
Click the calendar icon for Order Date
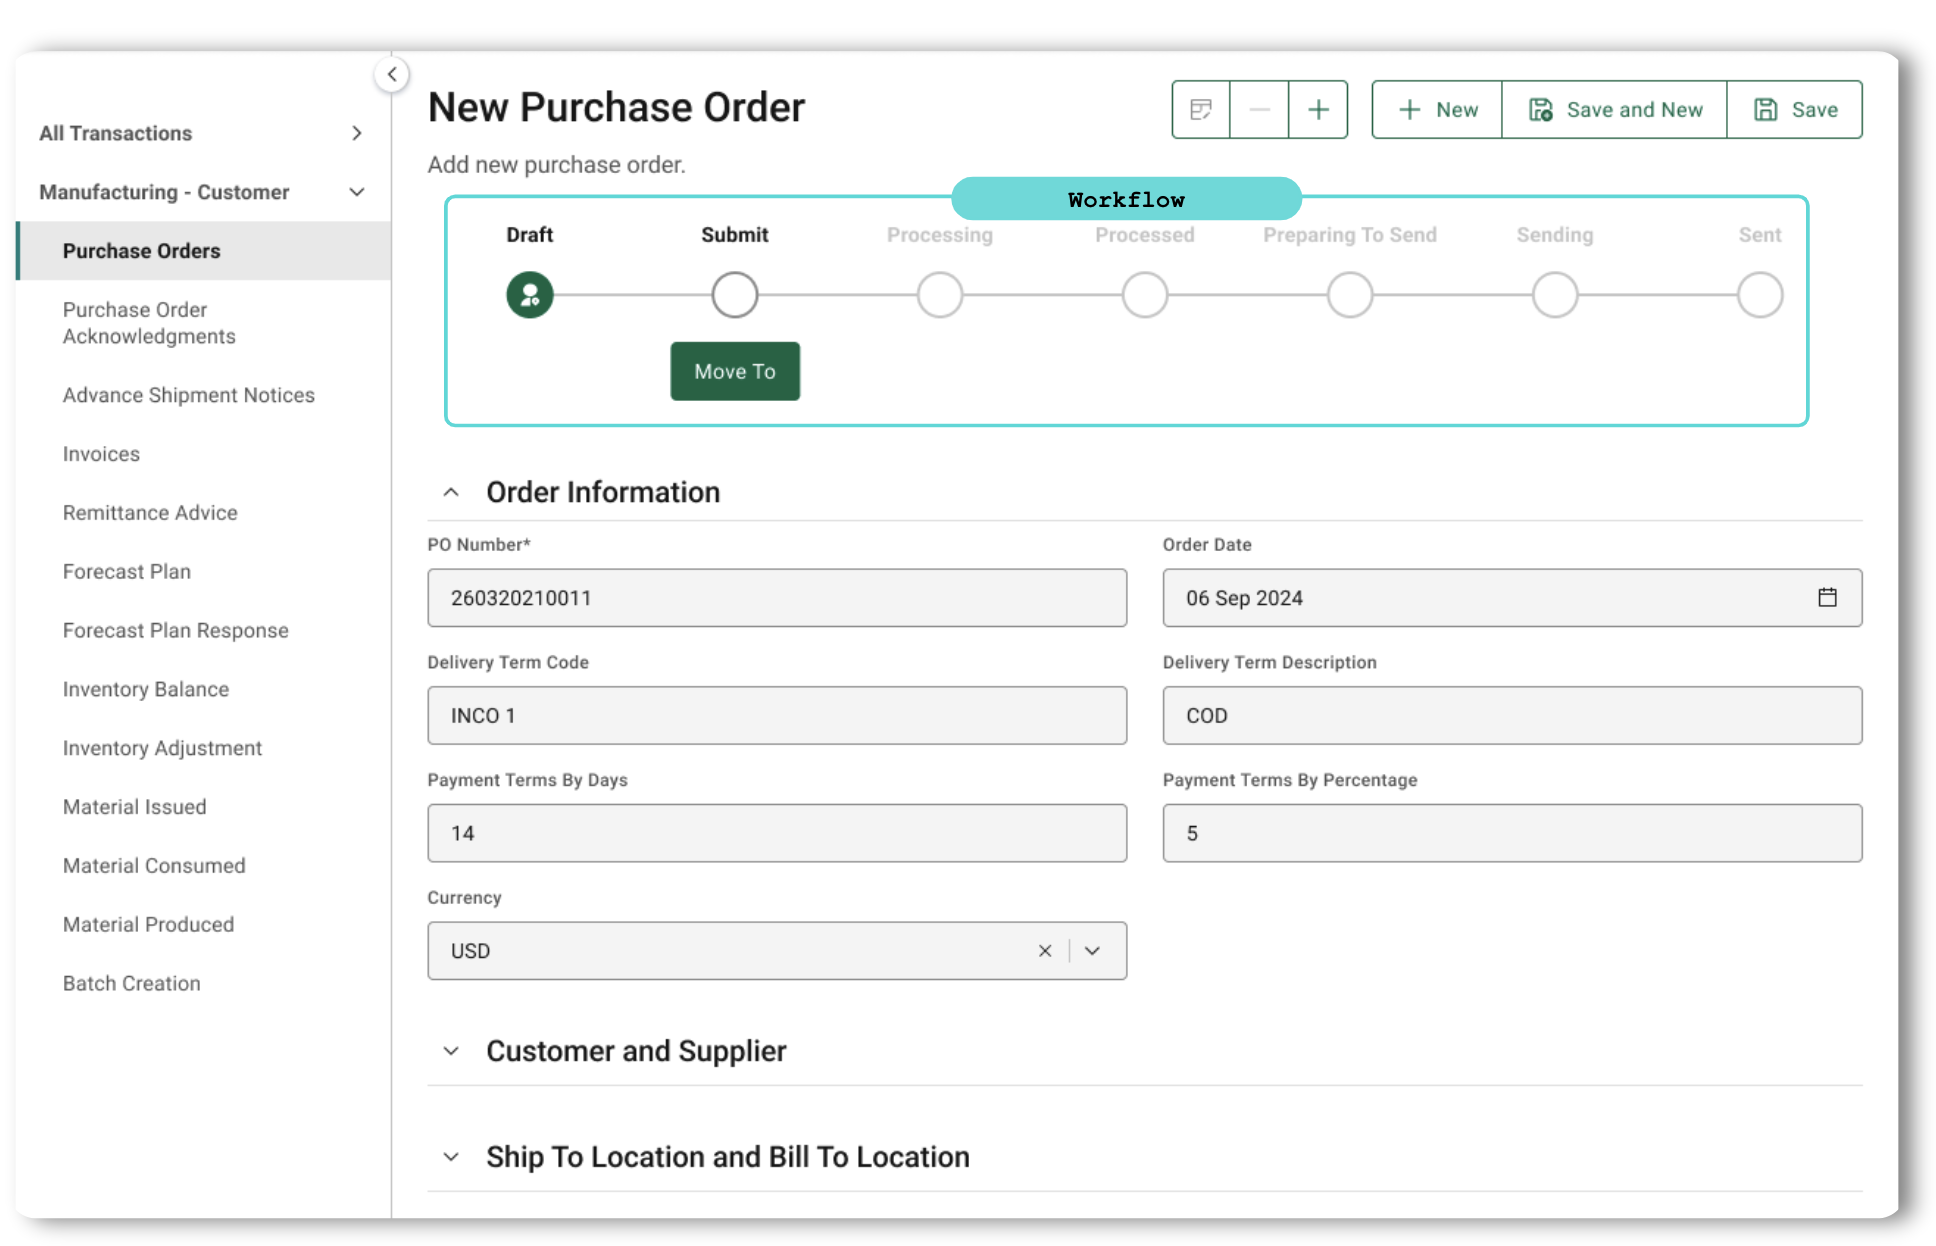point(1826,597)
